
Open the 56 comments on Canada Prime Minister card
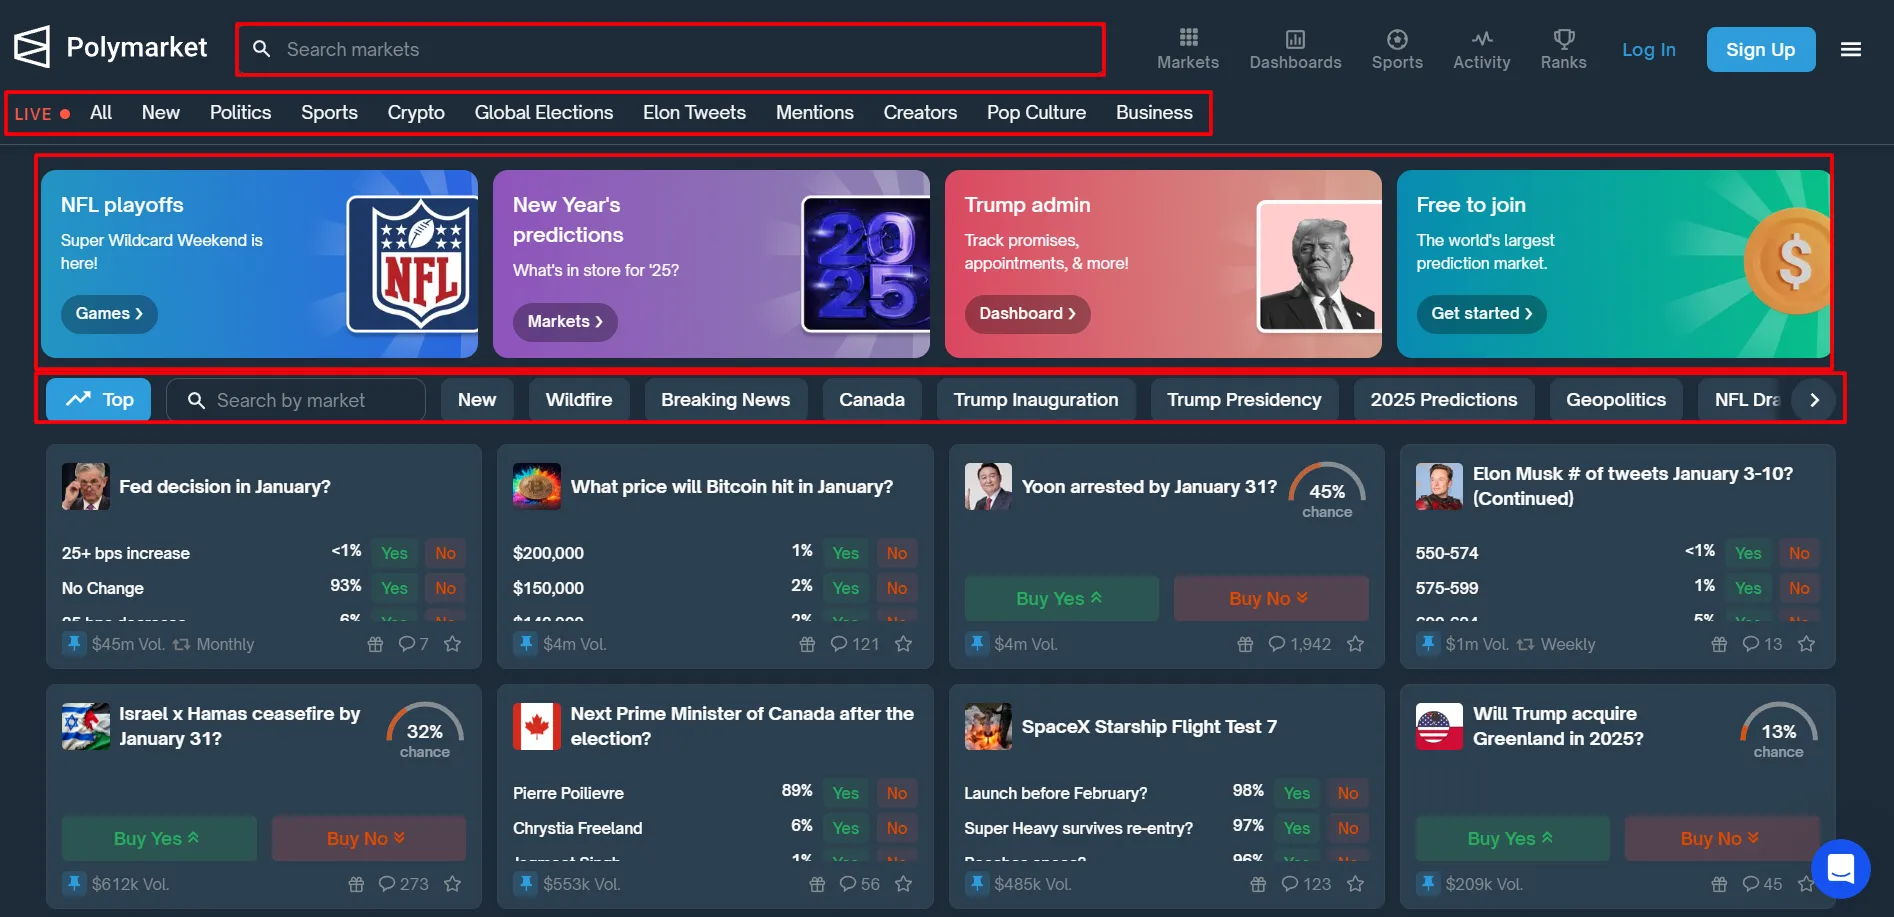point(860,884)
